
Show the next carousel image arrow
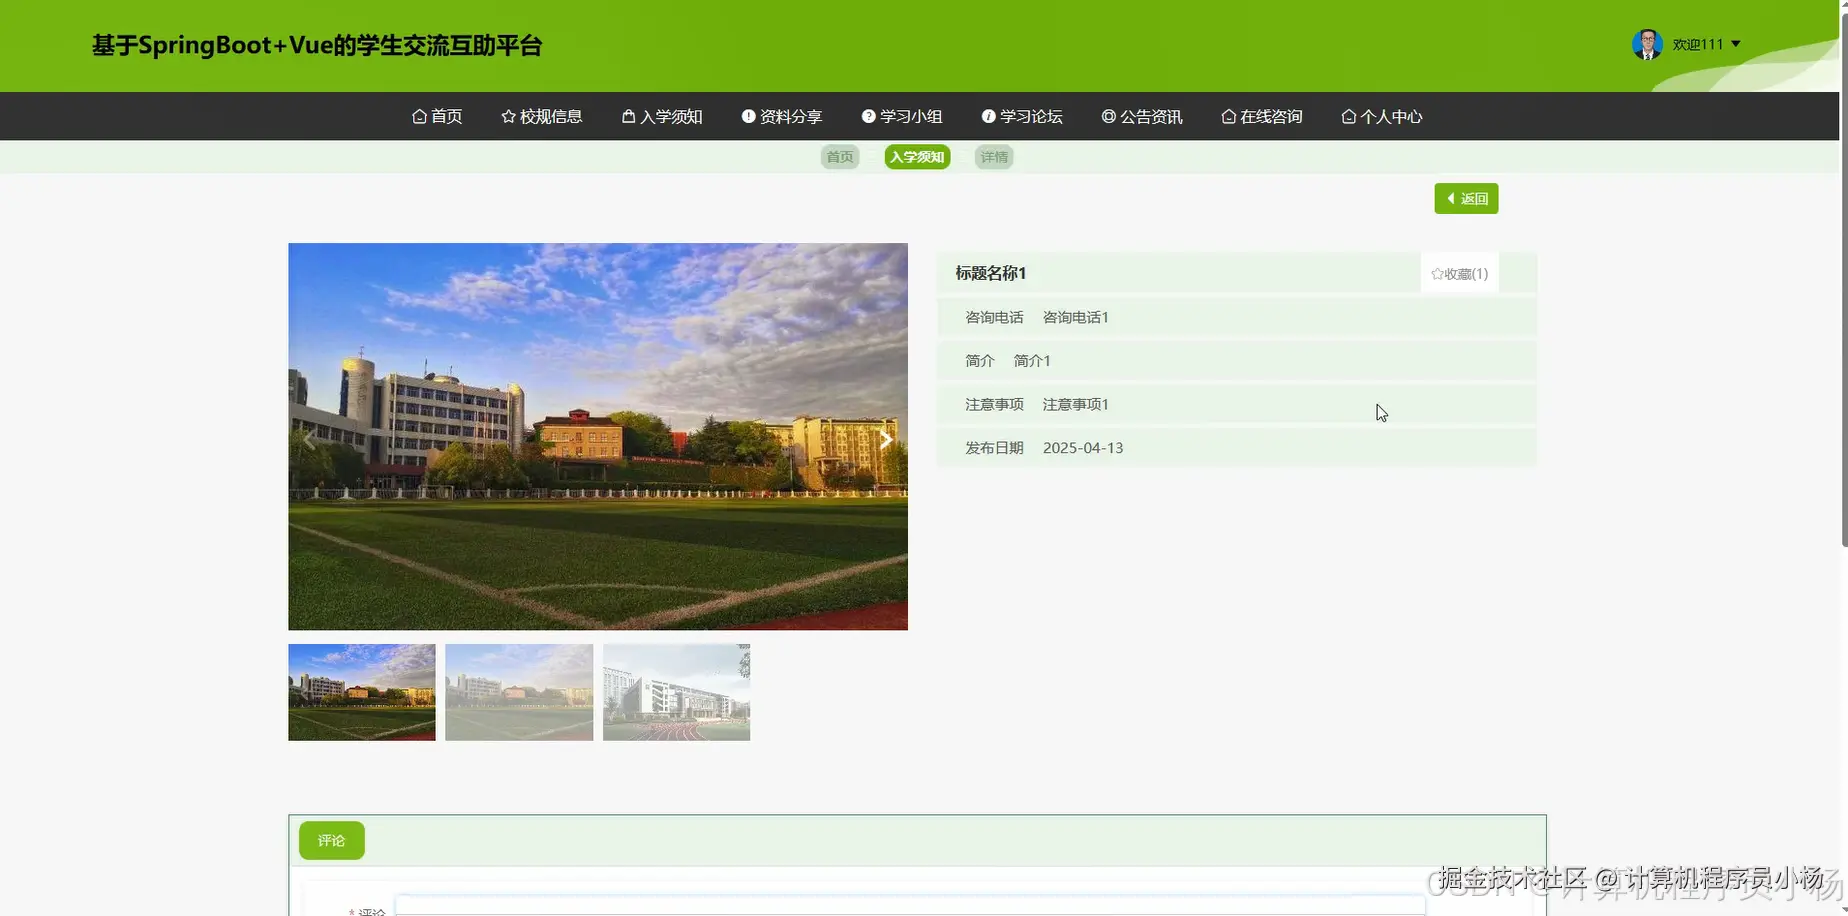tap(885, 439)
